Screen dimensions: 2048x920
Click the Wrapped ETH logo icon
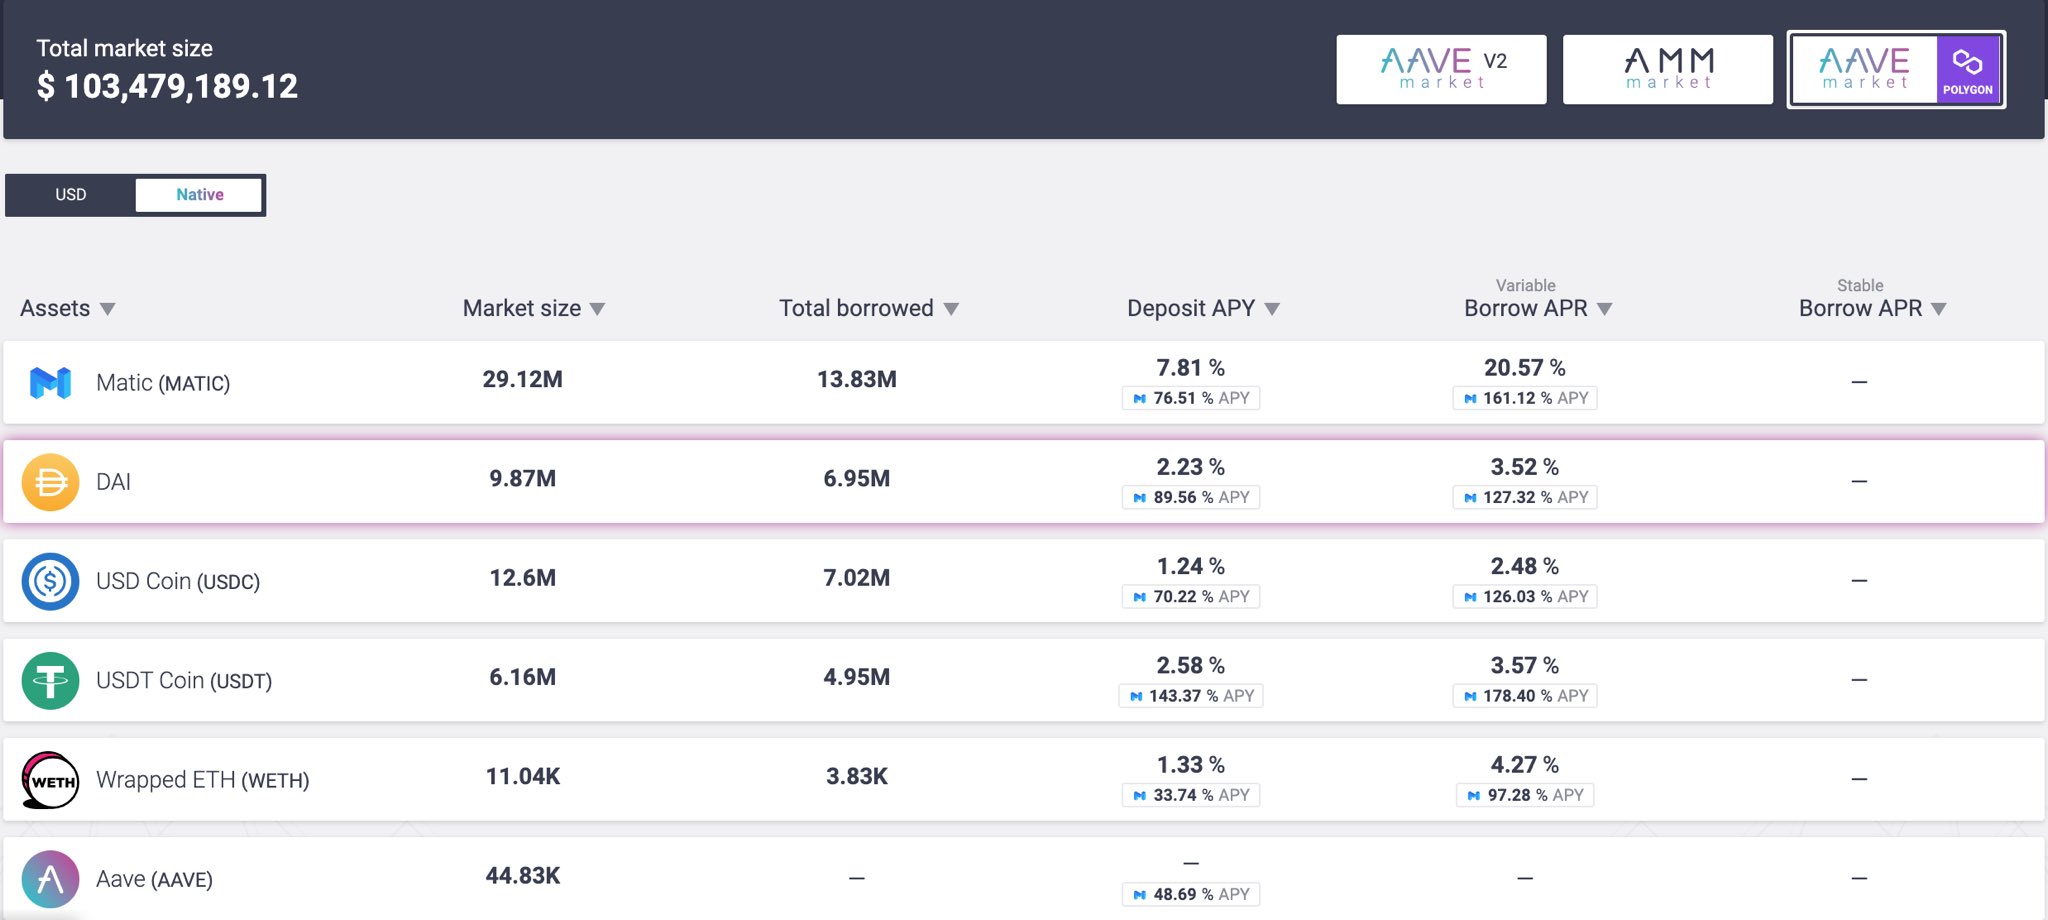(50, 780)
